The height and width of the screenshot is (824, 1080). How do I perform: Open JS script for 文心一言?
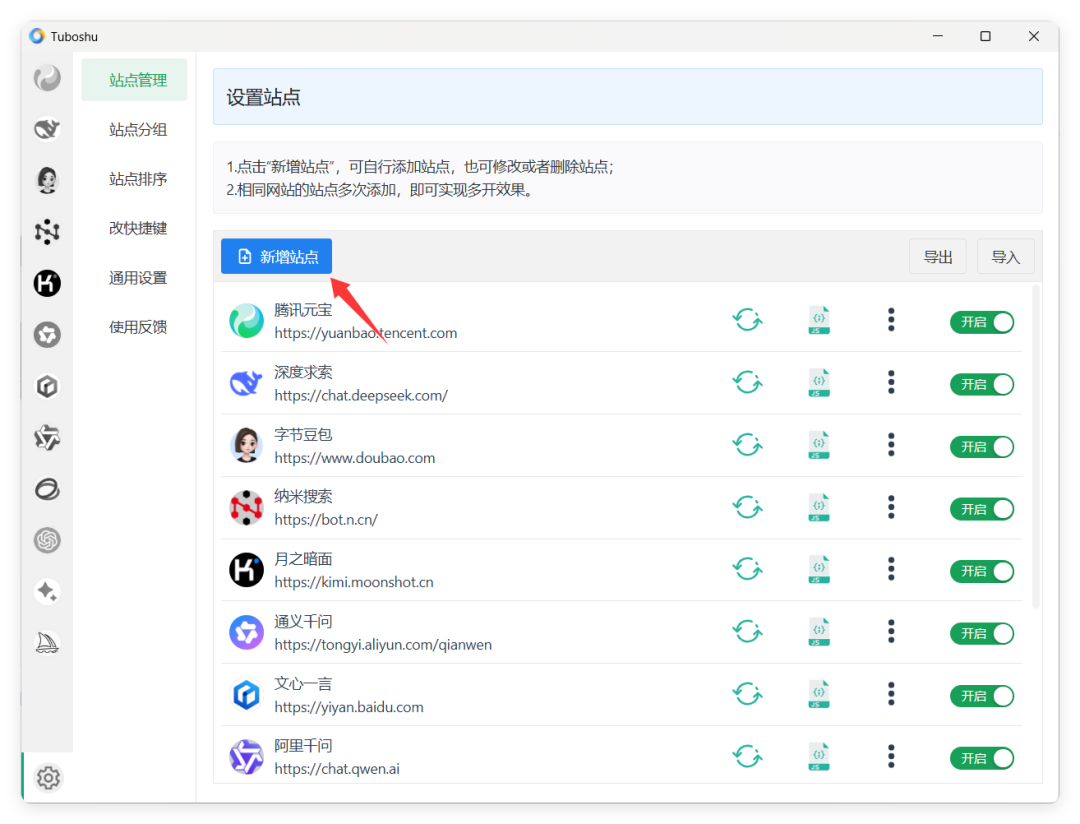click(x=819, y=694)
